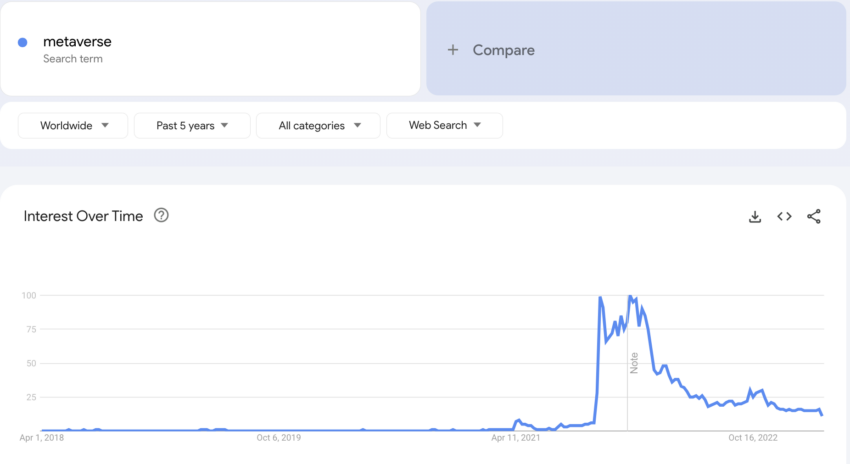
Task: Open the Interest Over Time help icon
Action: click(161, 216)
